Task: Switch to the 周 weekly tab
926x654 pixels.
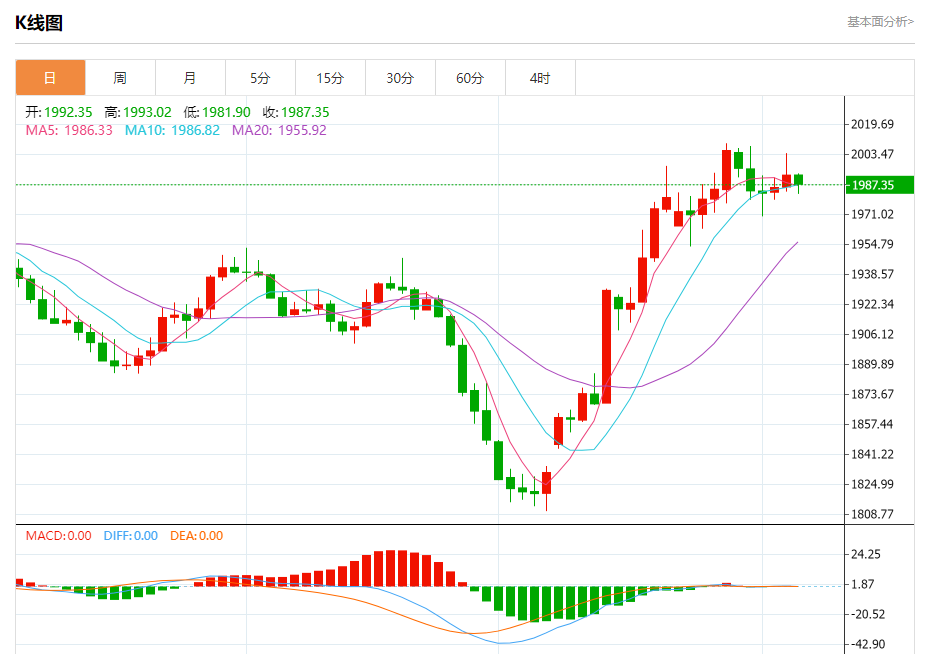Action: point(120,77)
